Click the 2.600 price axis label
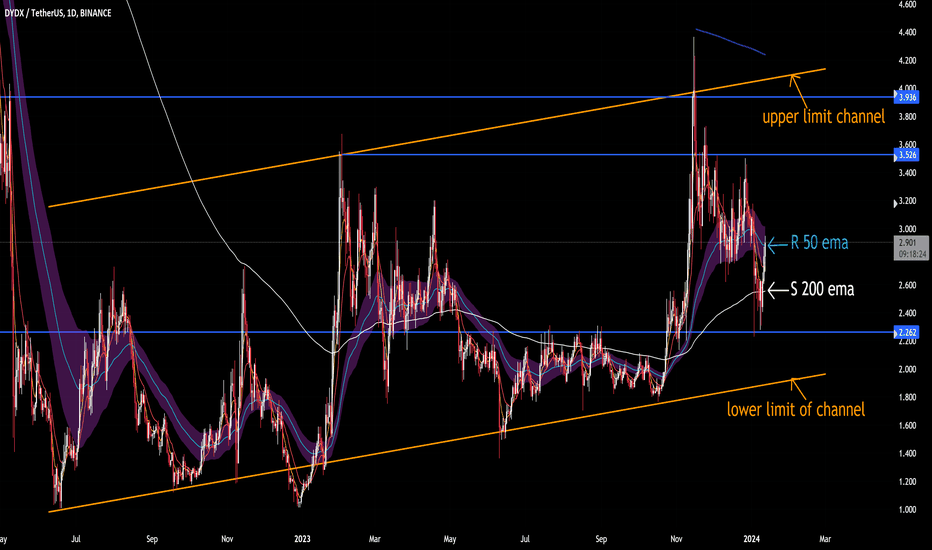This screenshot has width=932, height=550. (x=907, y=285)
